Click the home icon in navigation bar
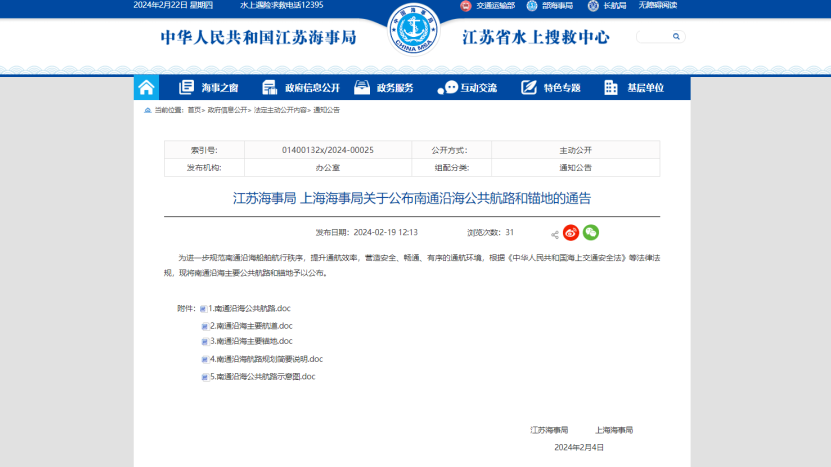This screenshot has height=467, width=831. point(146,87)
